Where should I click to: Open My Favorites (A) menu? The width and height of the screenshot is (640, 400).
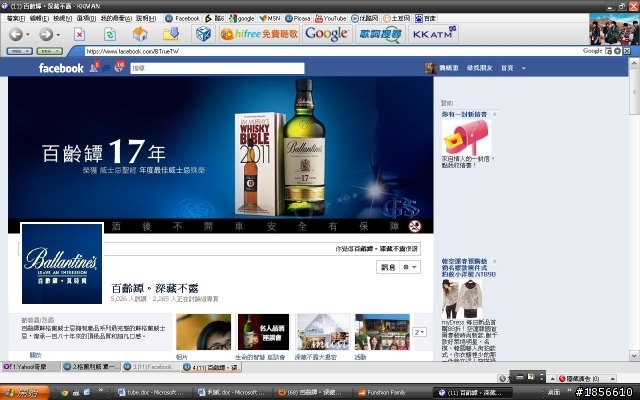tap(116, 18)
